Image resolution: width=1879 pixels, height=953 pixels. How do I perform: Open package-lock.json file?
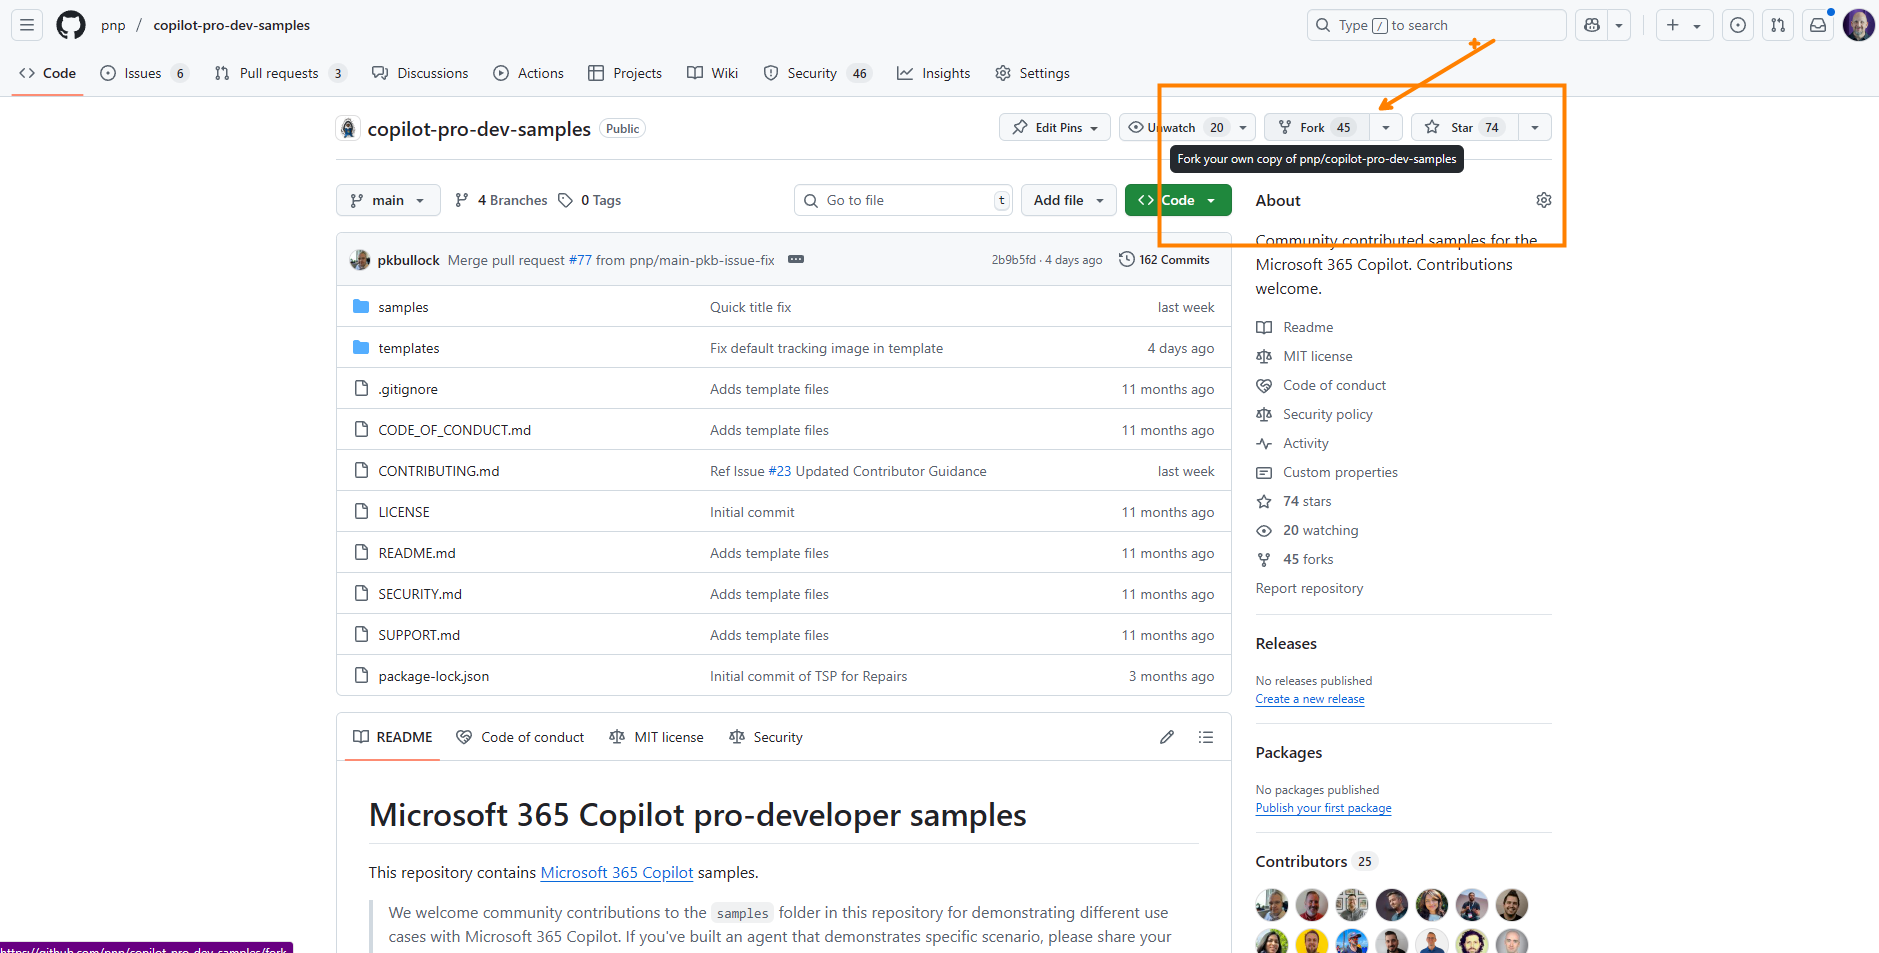click(434, 676)
